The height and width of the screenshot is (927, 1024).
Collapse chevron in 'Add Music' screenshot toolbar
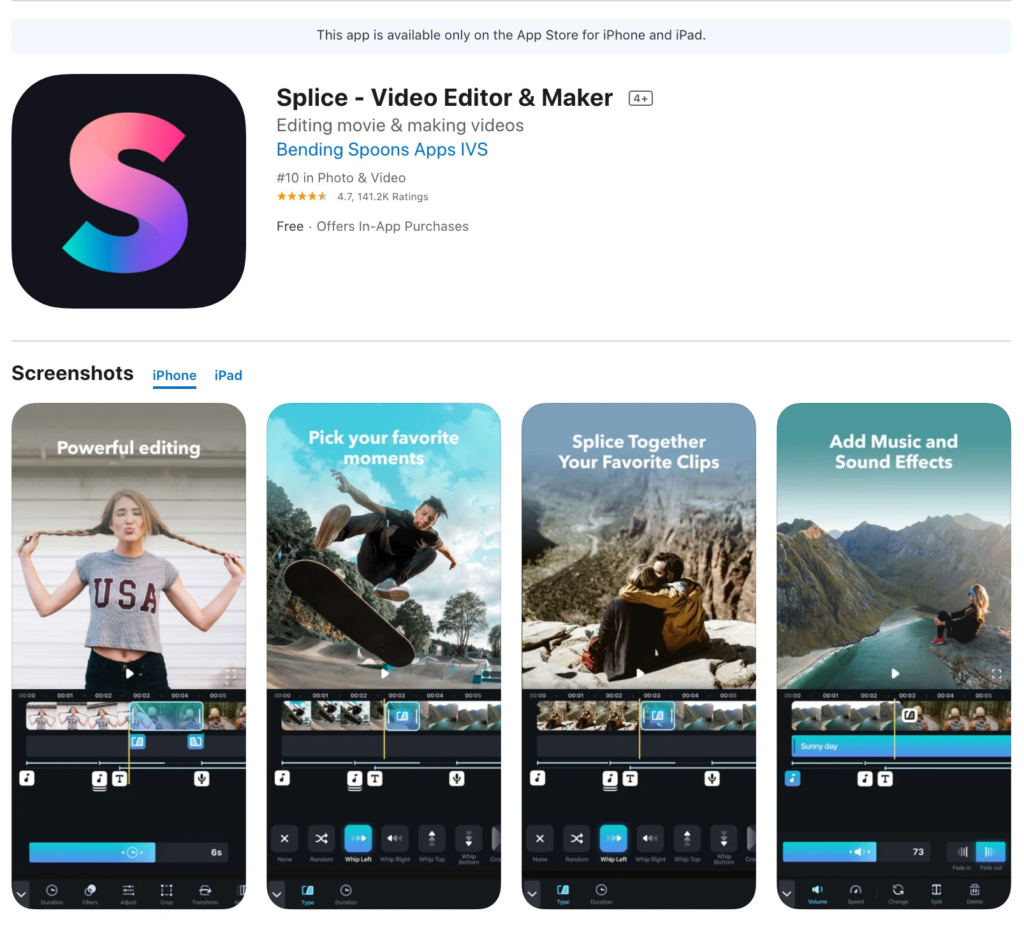pos(787,893)
